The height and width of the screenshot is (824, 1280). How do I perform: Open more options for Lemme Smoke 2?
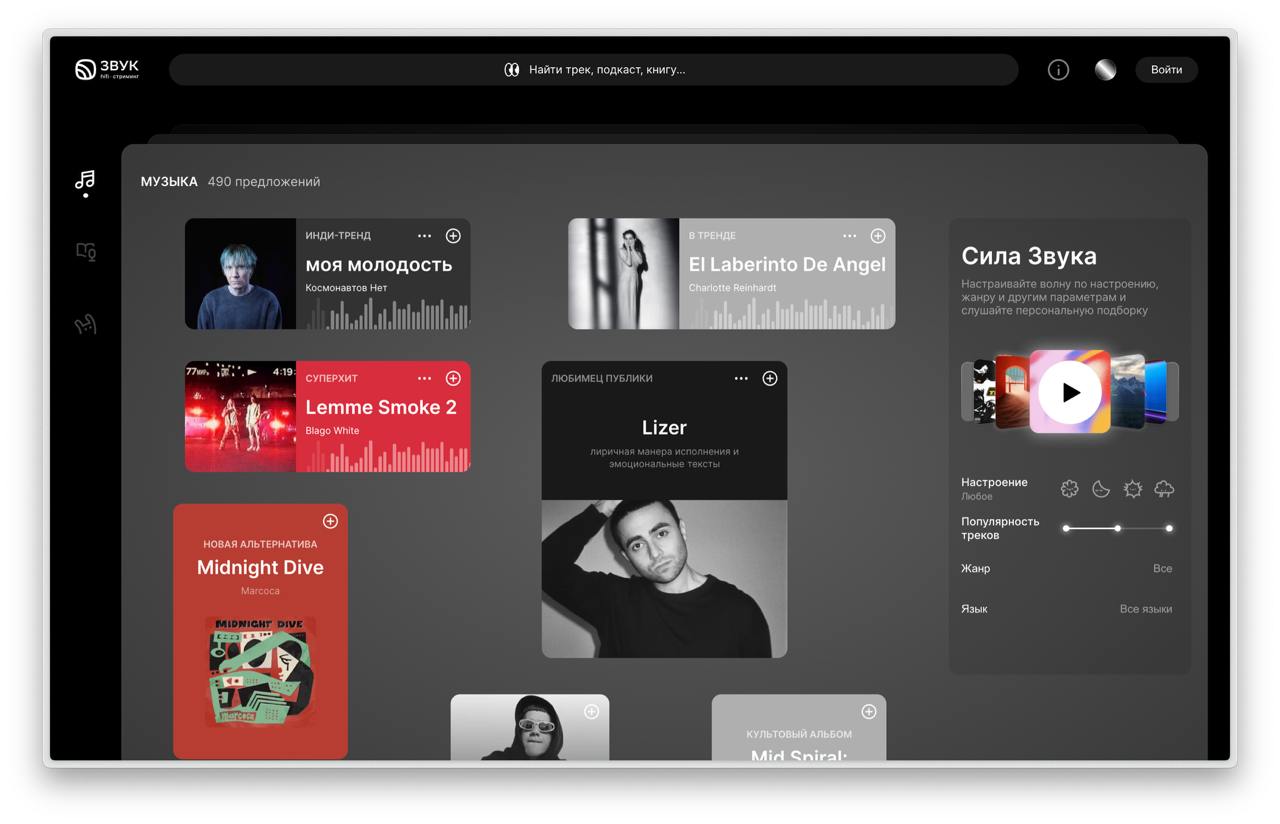click(x=425, y=379)
